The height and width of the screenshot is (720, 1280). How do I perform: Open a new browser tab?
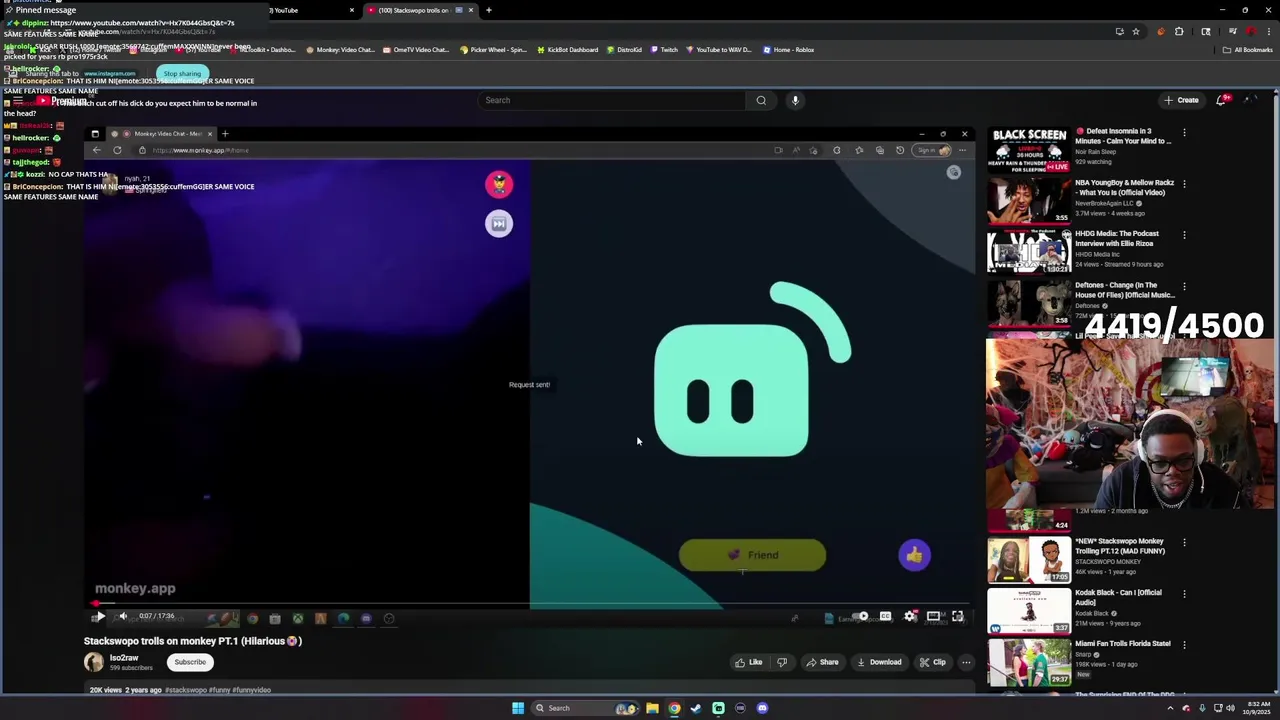pos(488,10)
